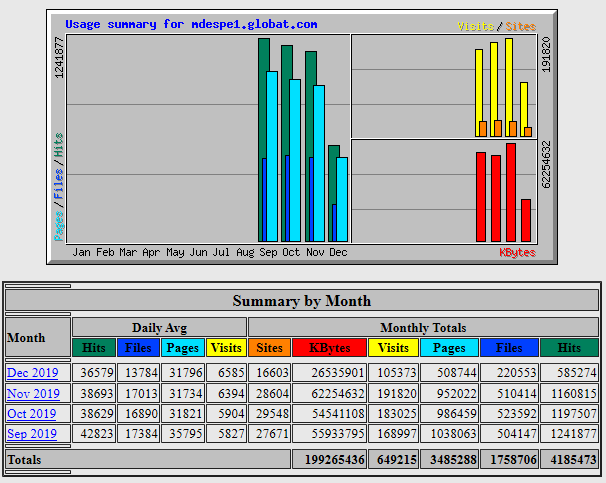
Task: Select the cyan Pages header under Daily Avg
Action: tap(183, 348)
